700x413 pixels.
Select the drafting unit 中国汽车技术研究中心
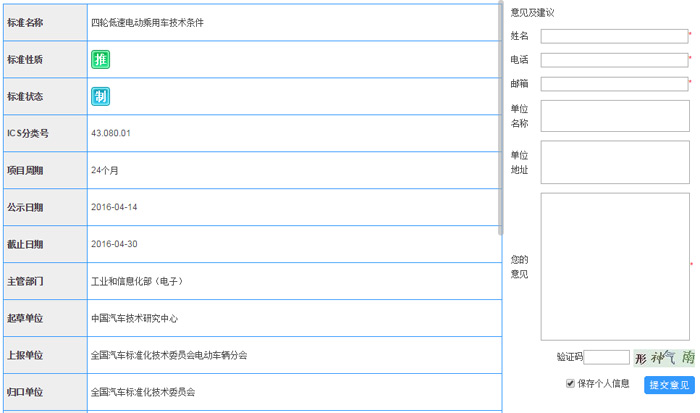click(134, 319)
